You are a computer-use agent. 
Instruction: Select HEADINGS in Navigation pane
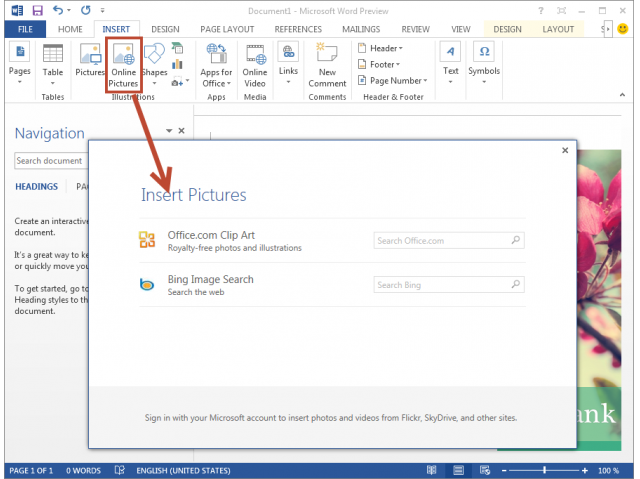click(36, 186)
